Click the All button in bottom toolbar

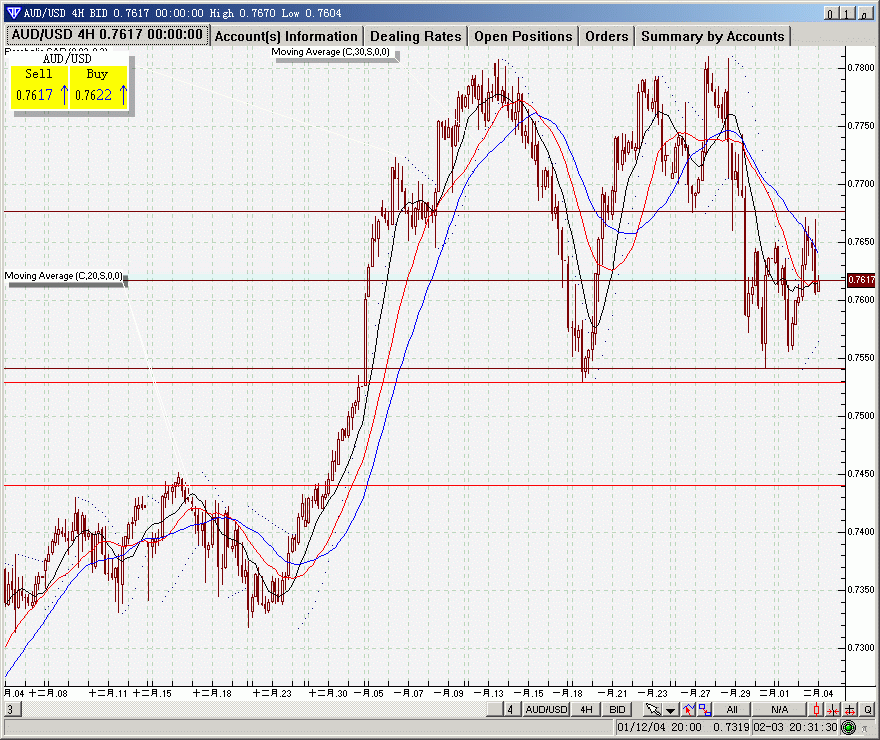(x=732, y=710)
